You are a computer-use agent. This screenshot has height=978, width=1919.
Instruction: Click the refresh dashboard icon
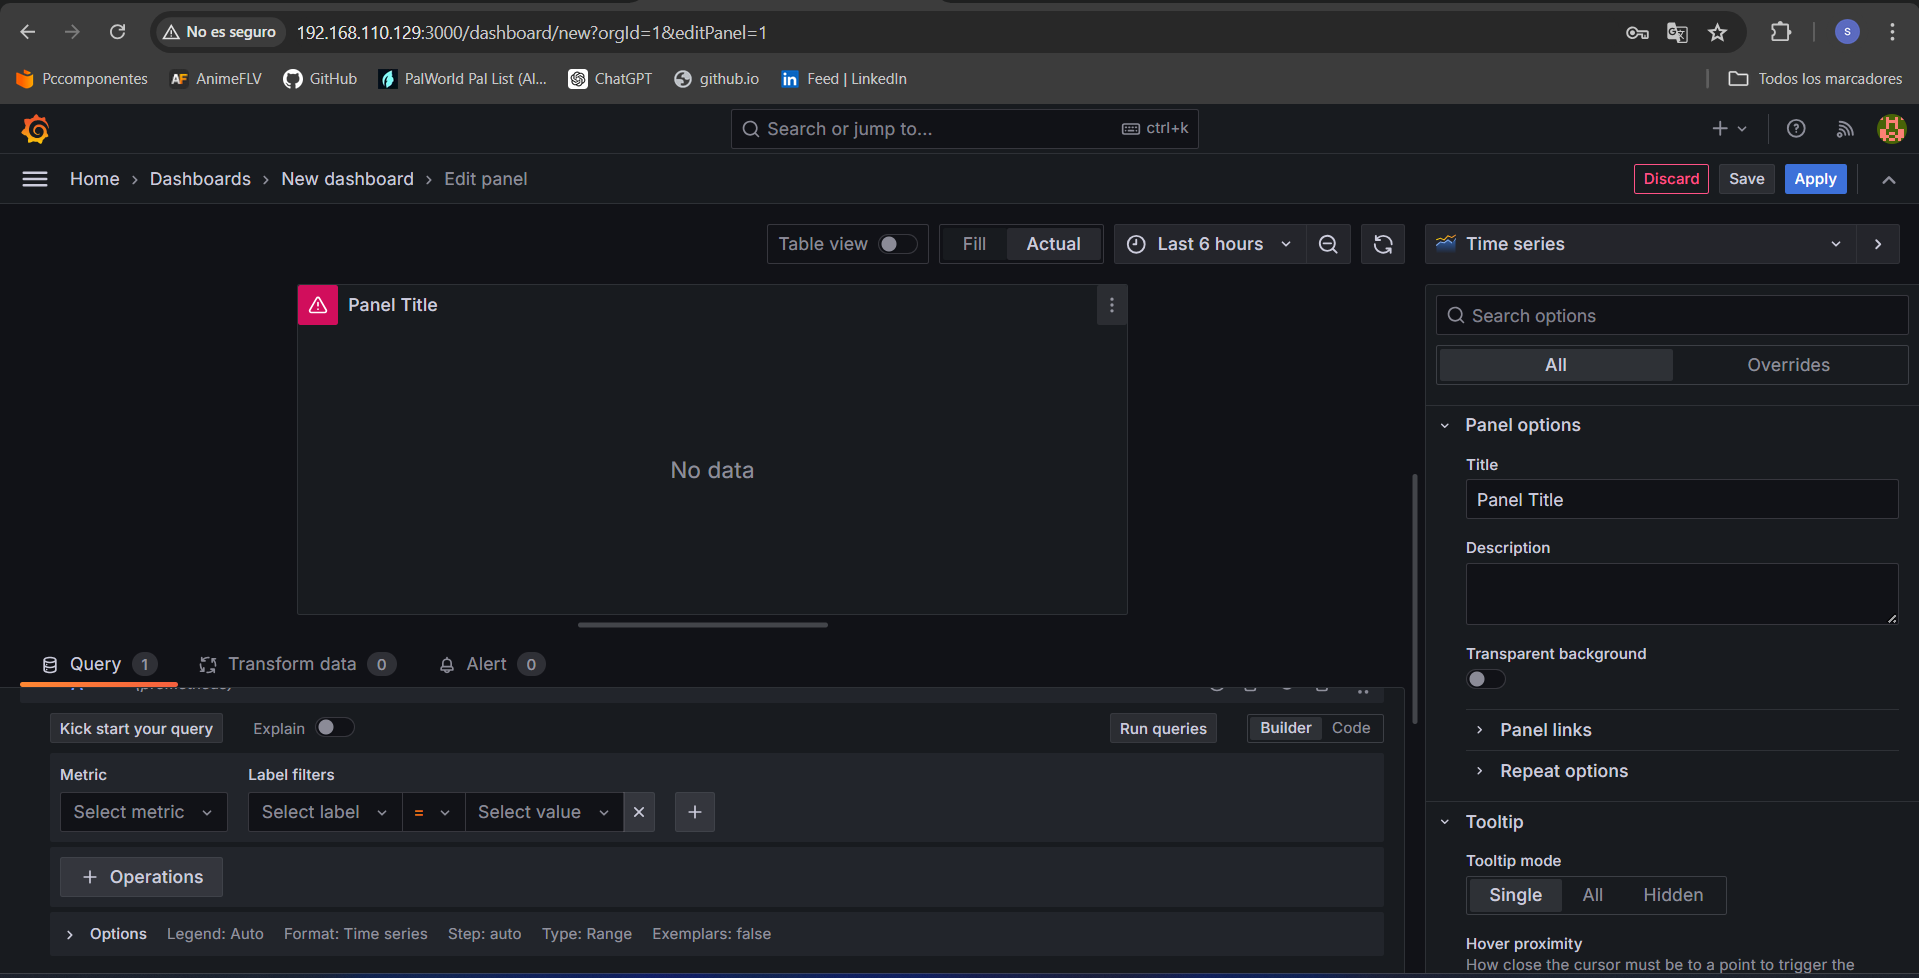point(1383,244)
